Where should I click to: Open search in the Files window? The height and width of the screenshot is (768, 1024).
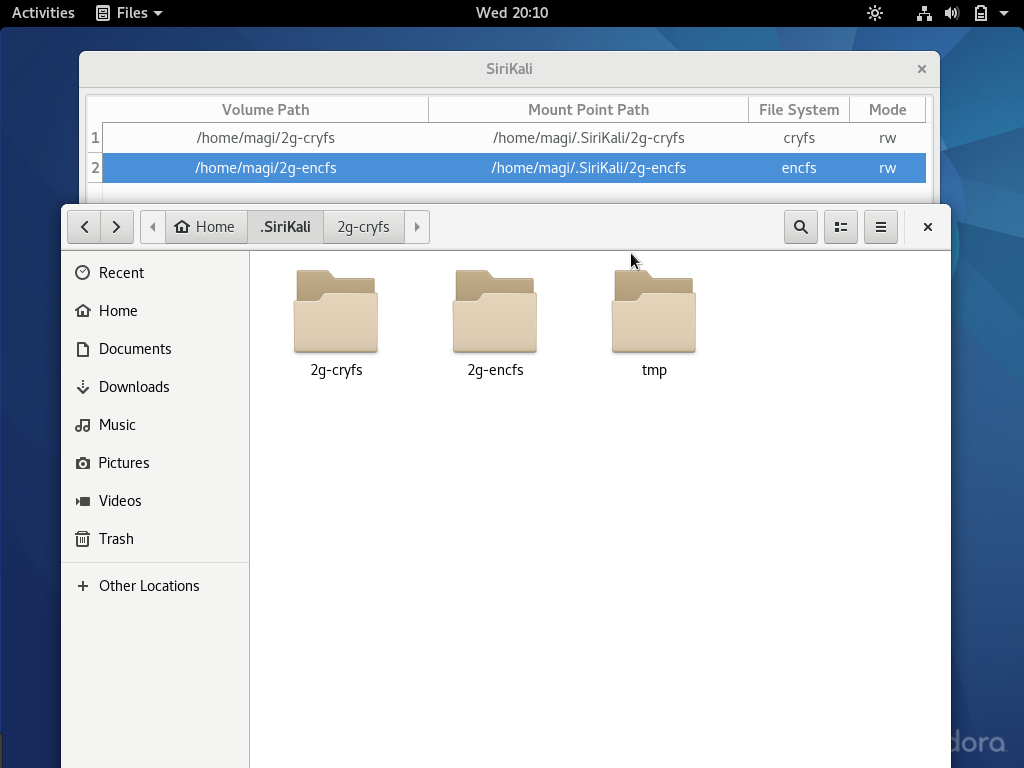click(801, 227)
